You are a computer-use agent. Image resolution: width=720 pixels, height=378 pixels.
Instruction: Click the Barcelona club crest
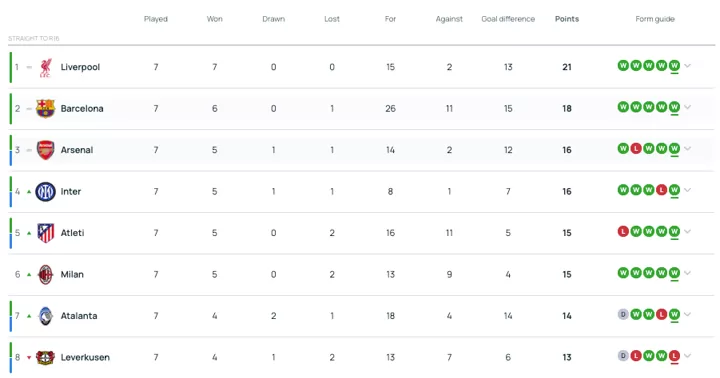coord(45,109)
